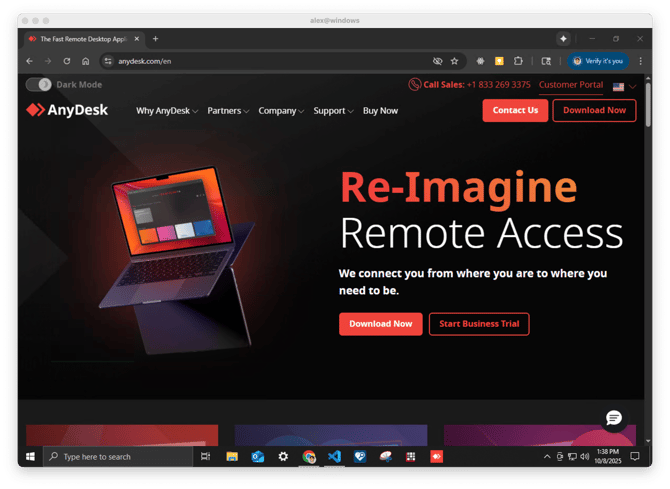Click the yellow extension icon
The width and height of the screenshot is (670, 489).
tap(499, 61)
